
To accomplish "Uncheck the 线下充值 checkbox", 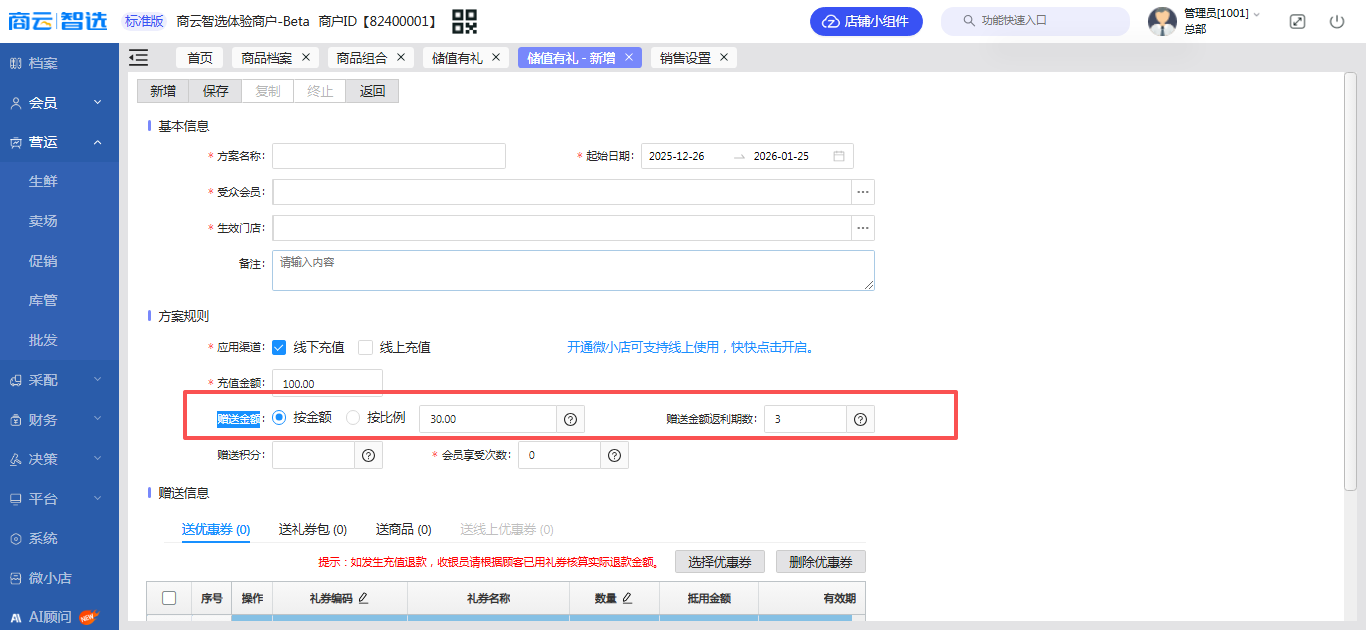I will coord(280,348).
